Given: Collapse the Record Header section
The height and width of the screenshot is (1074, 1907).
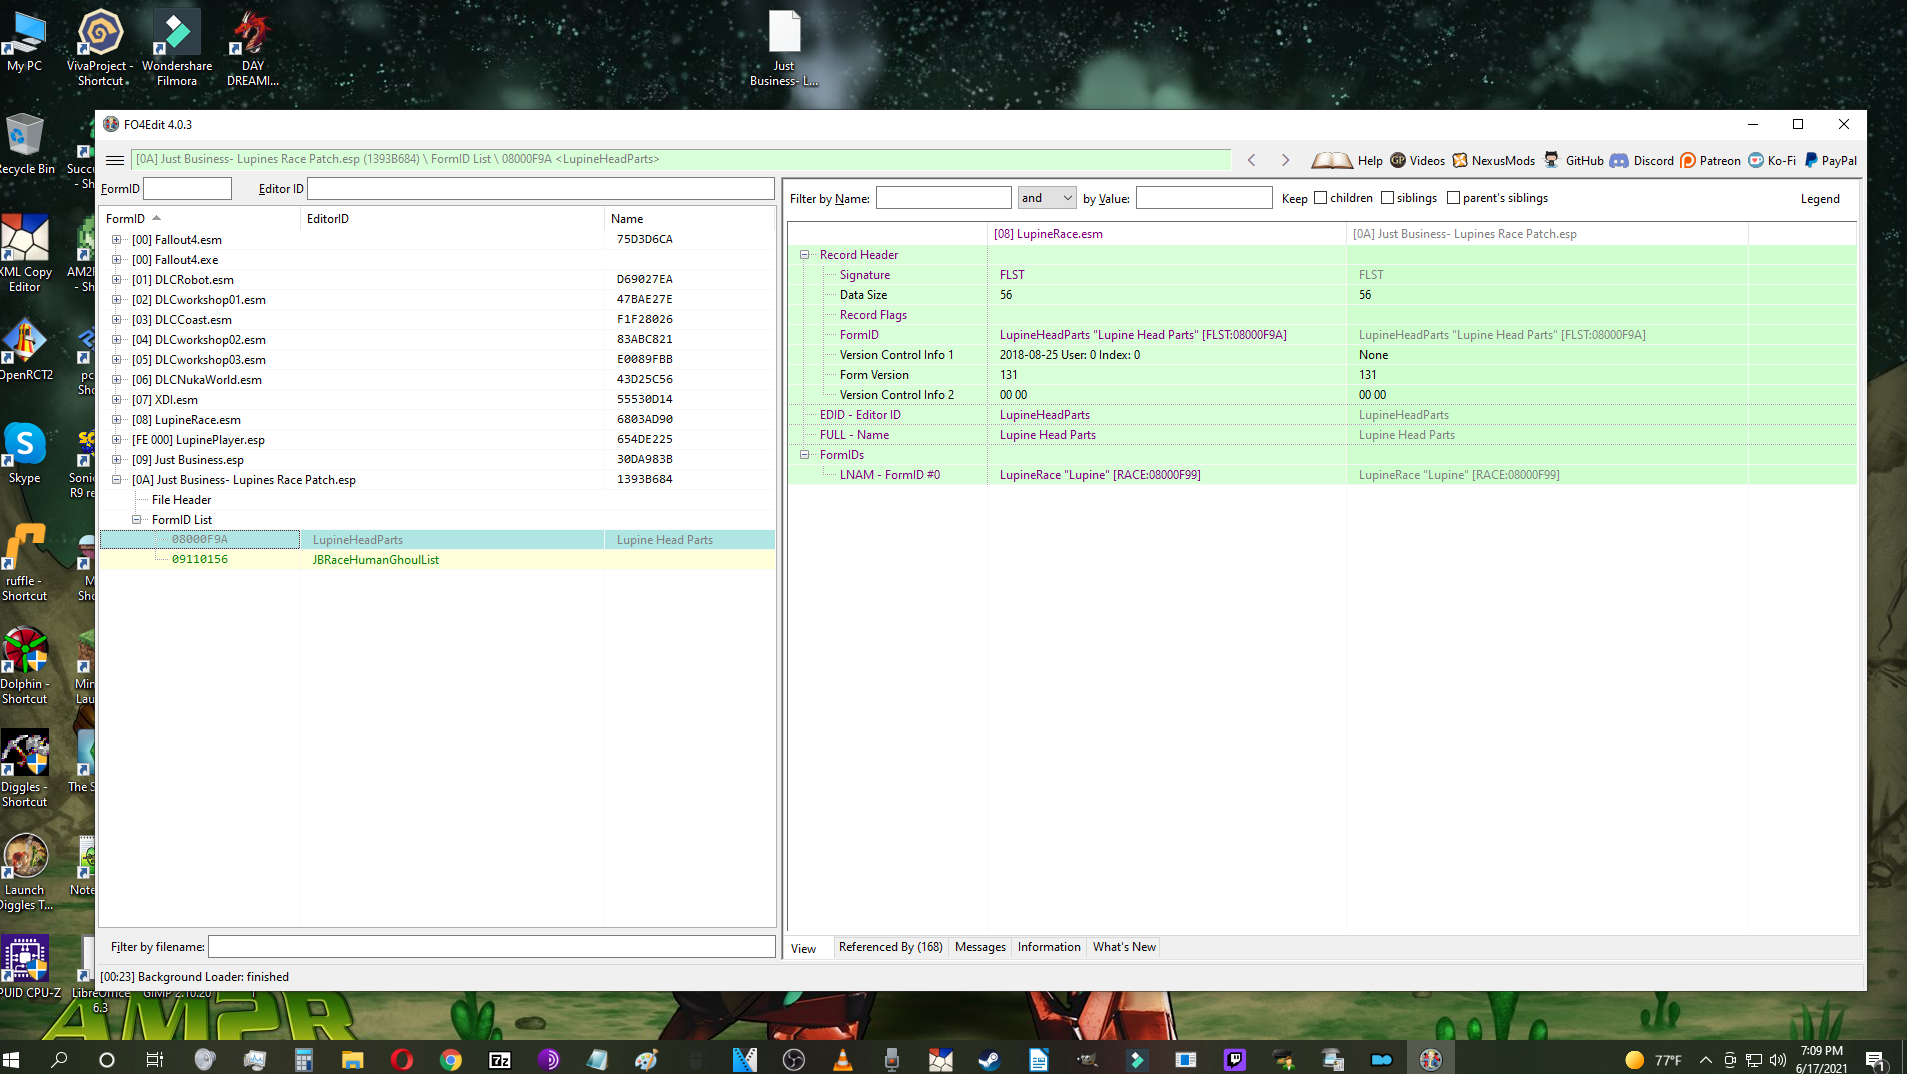Looking at the screenshot, I should click(805, 255).
